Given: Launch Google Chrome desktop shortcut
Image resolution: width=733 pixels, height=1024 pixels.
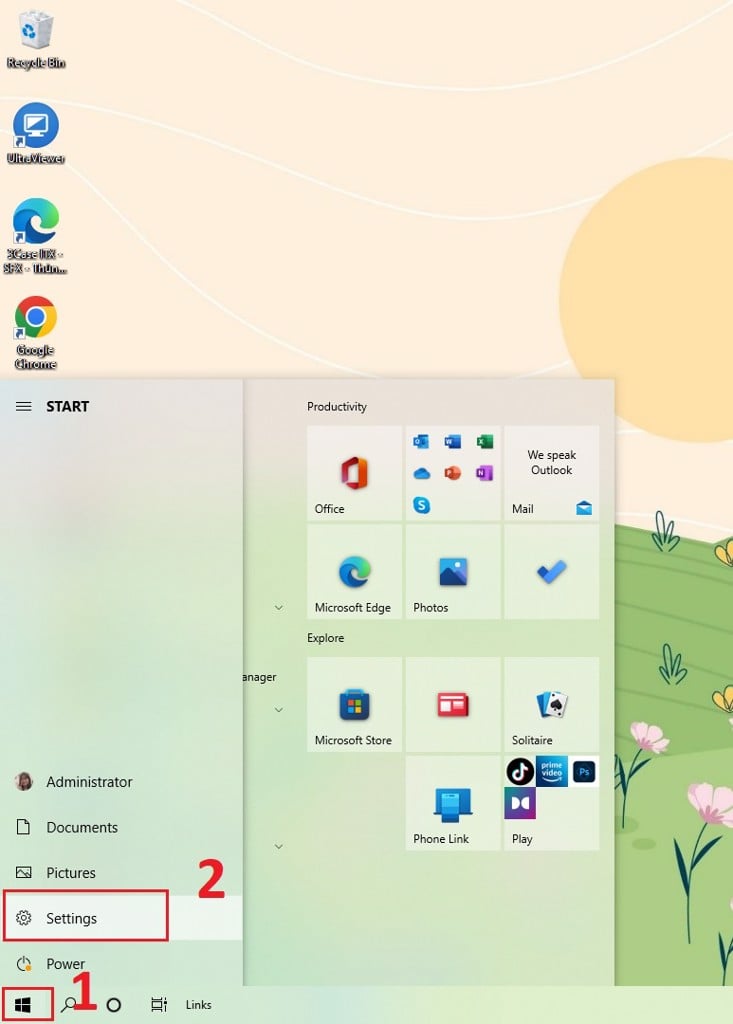Looking at the screenshot, I should tap(35, 332).
